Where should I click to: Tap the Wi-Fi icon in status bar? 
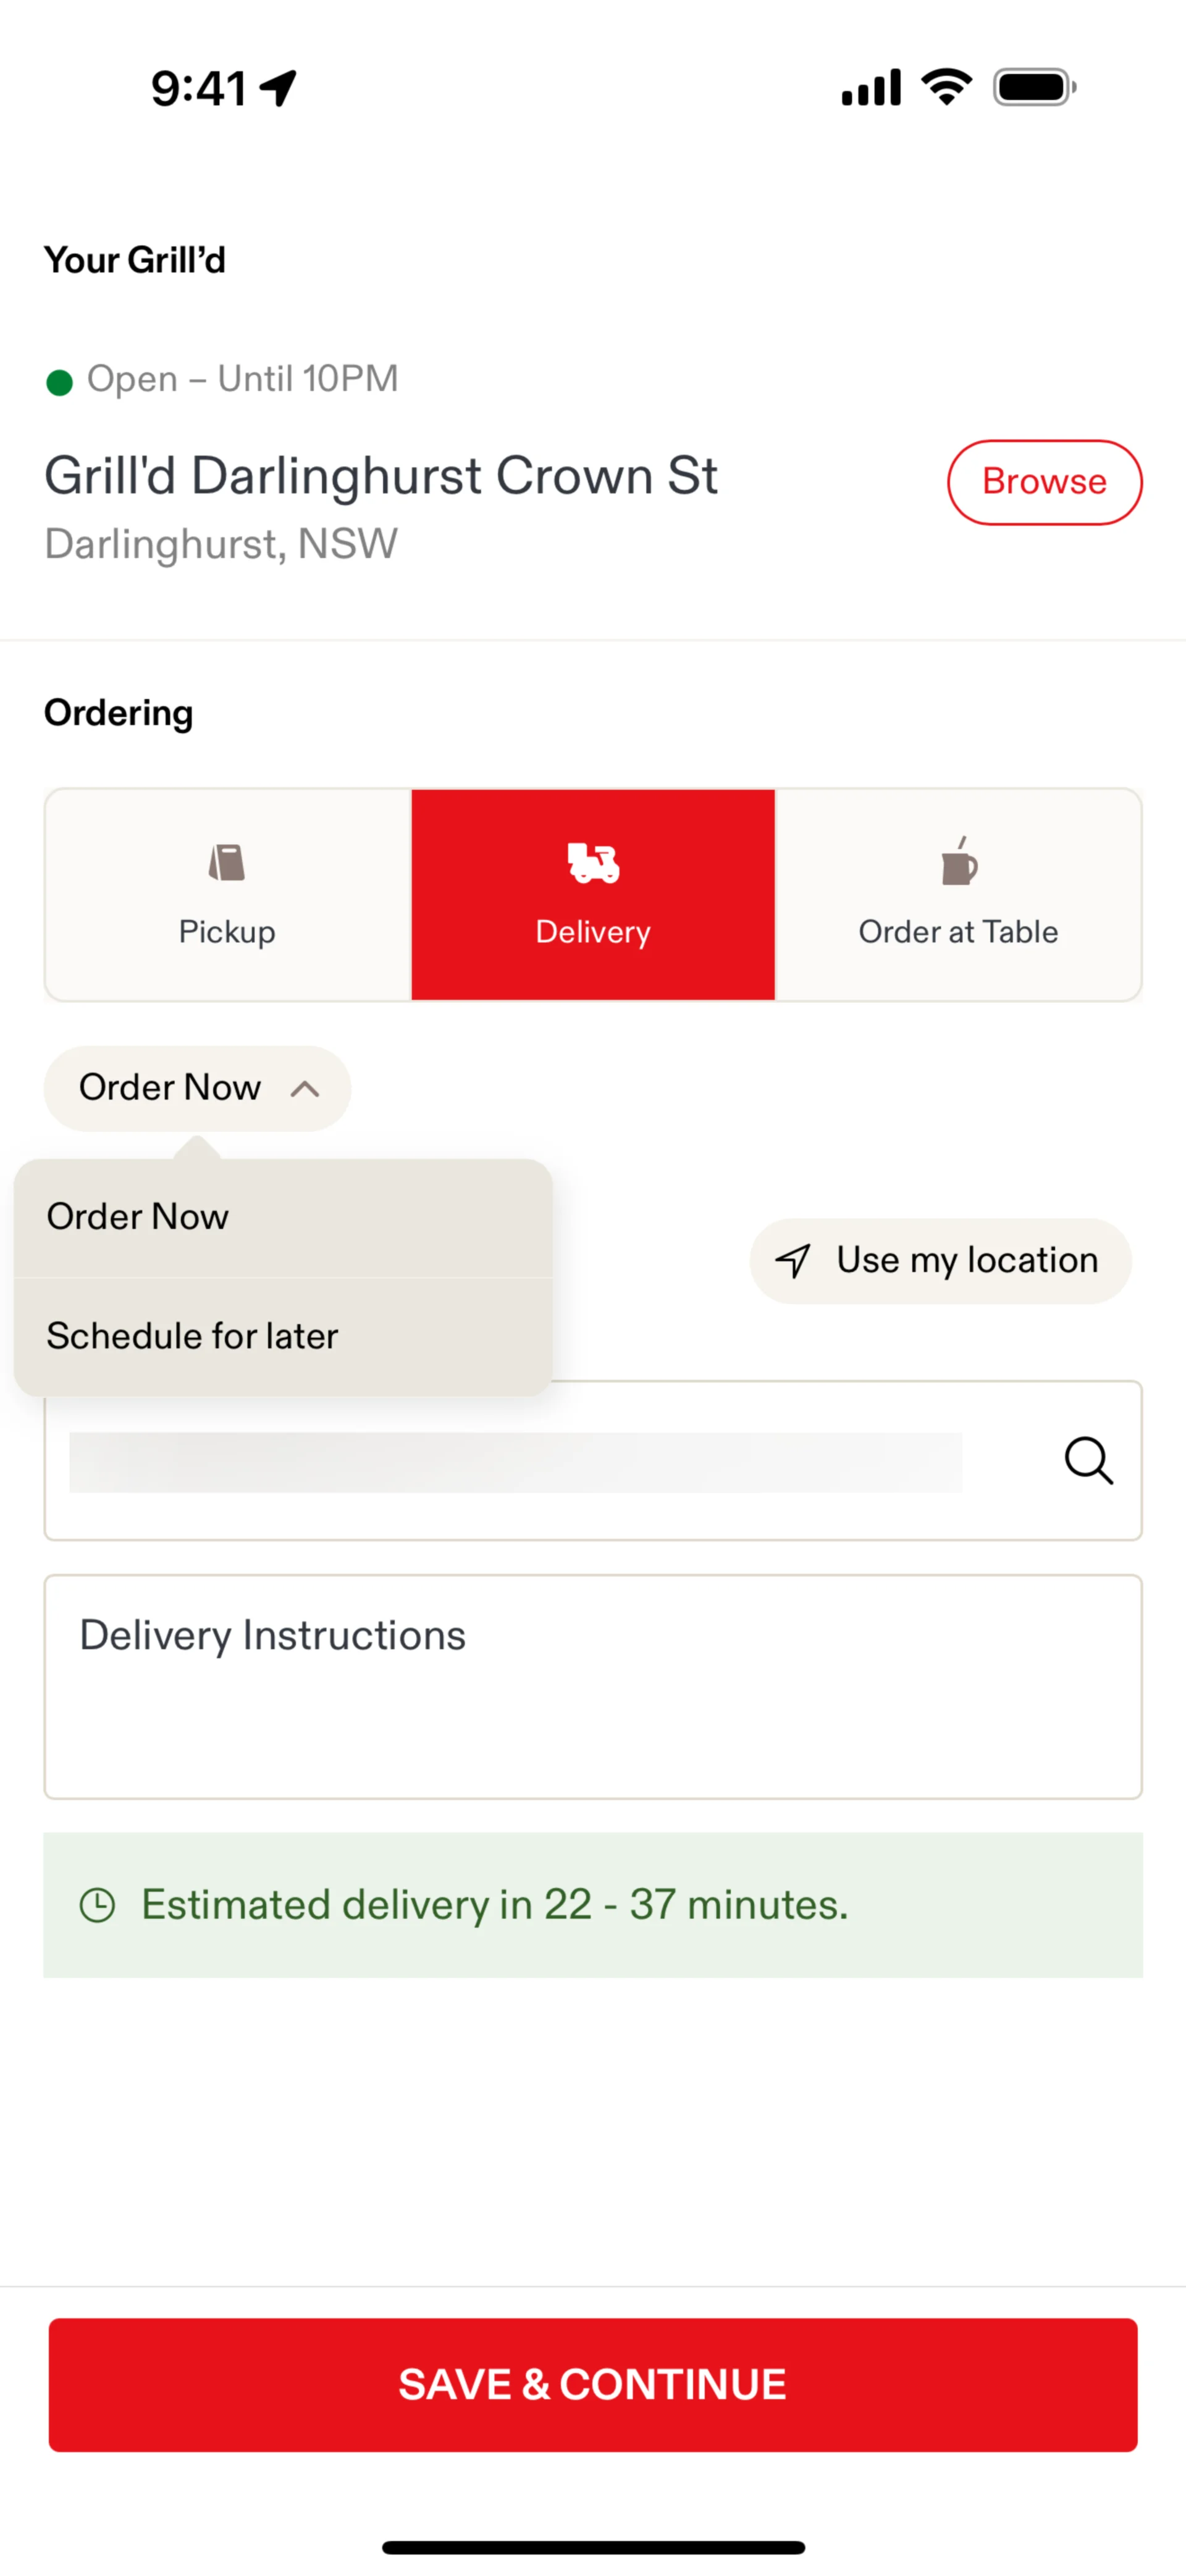tap(946, 87)
